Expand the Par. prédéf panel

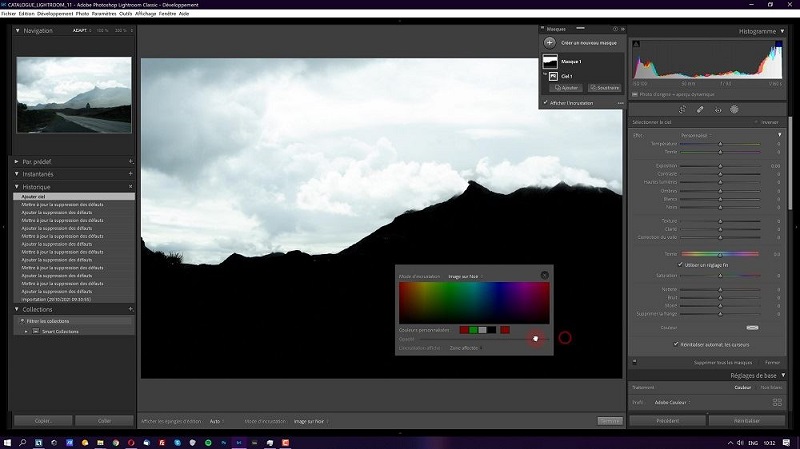pyautogui.click(x=16, y=162)
